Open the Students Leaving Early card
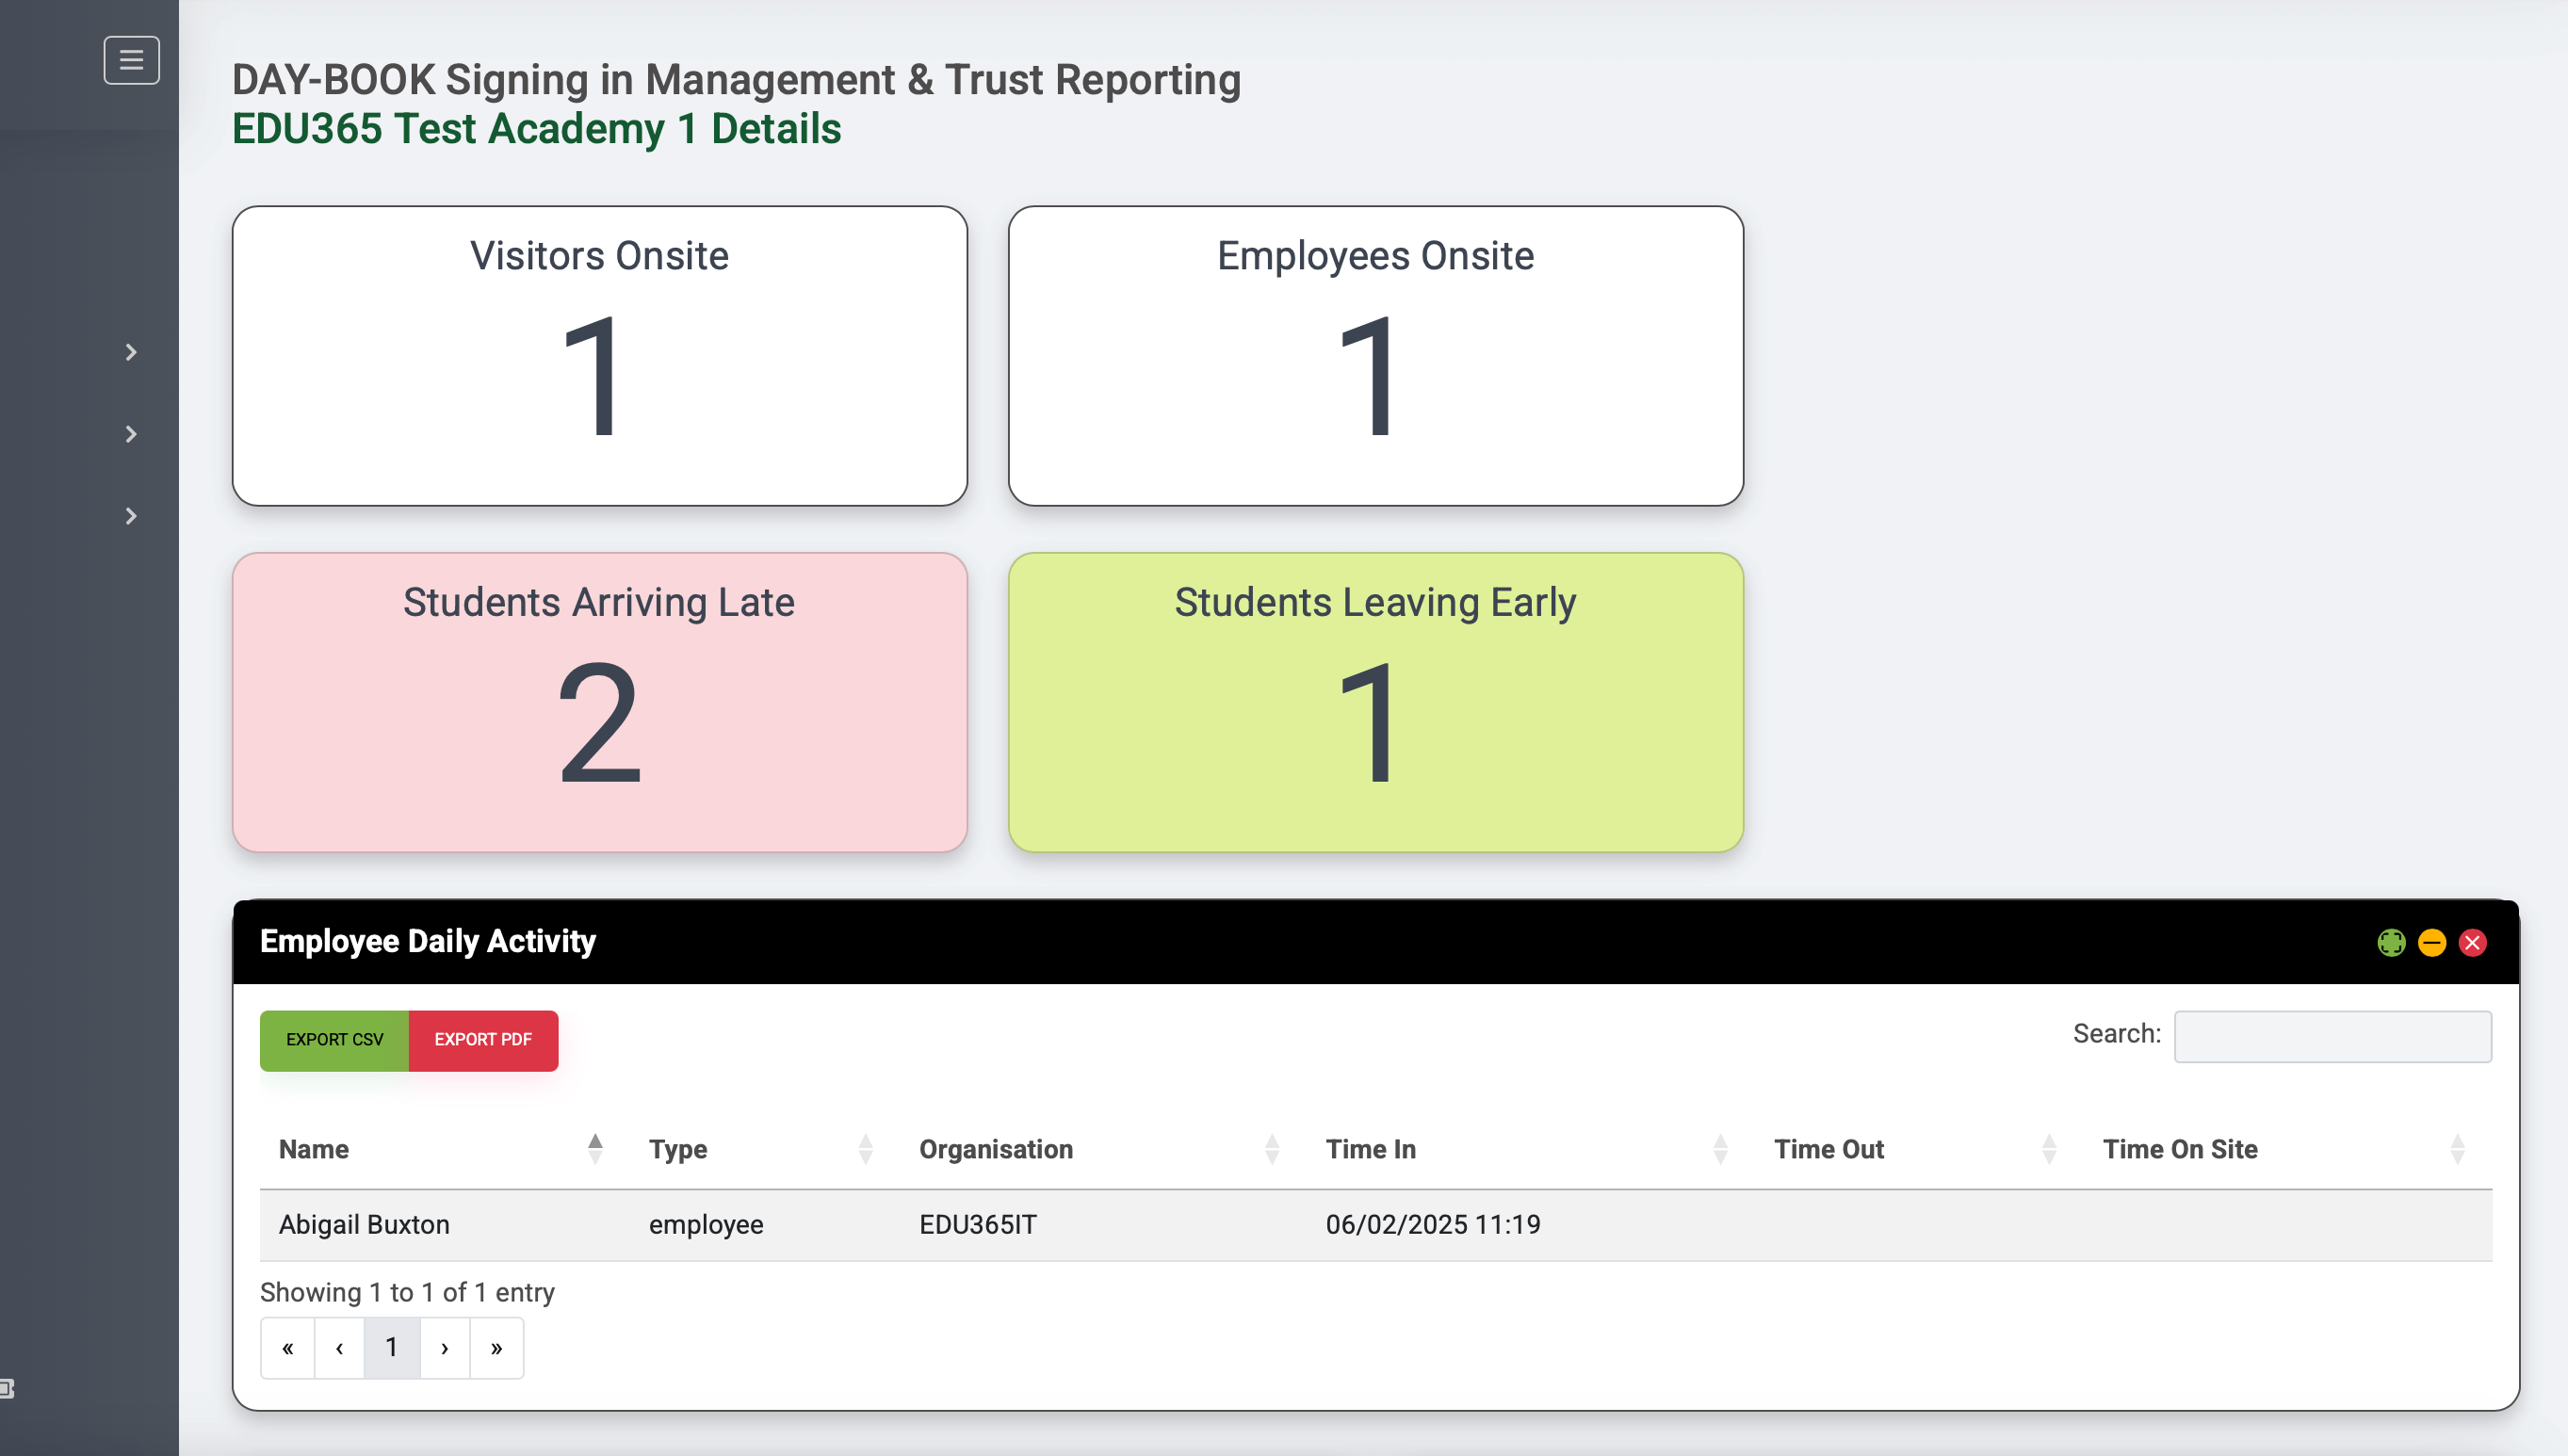 1376,702
